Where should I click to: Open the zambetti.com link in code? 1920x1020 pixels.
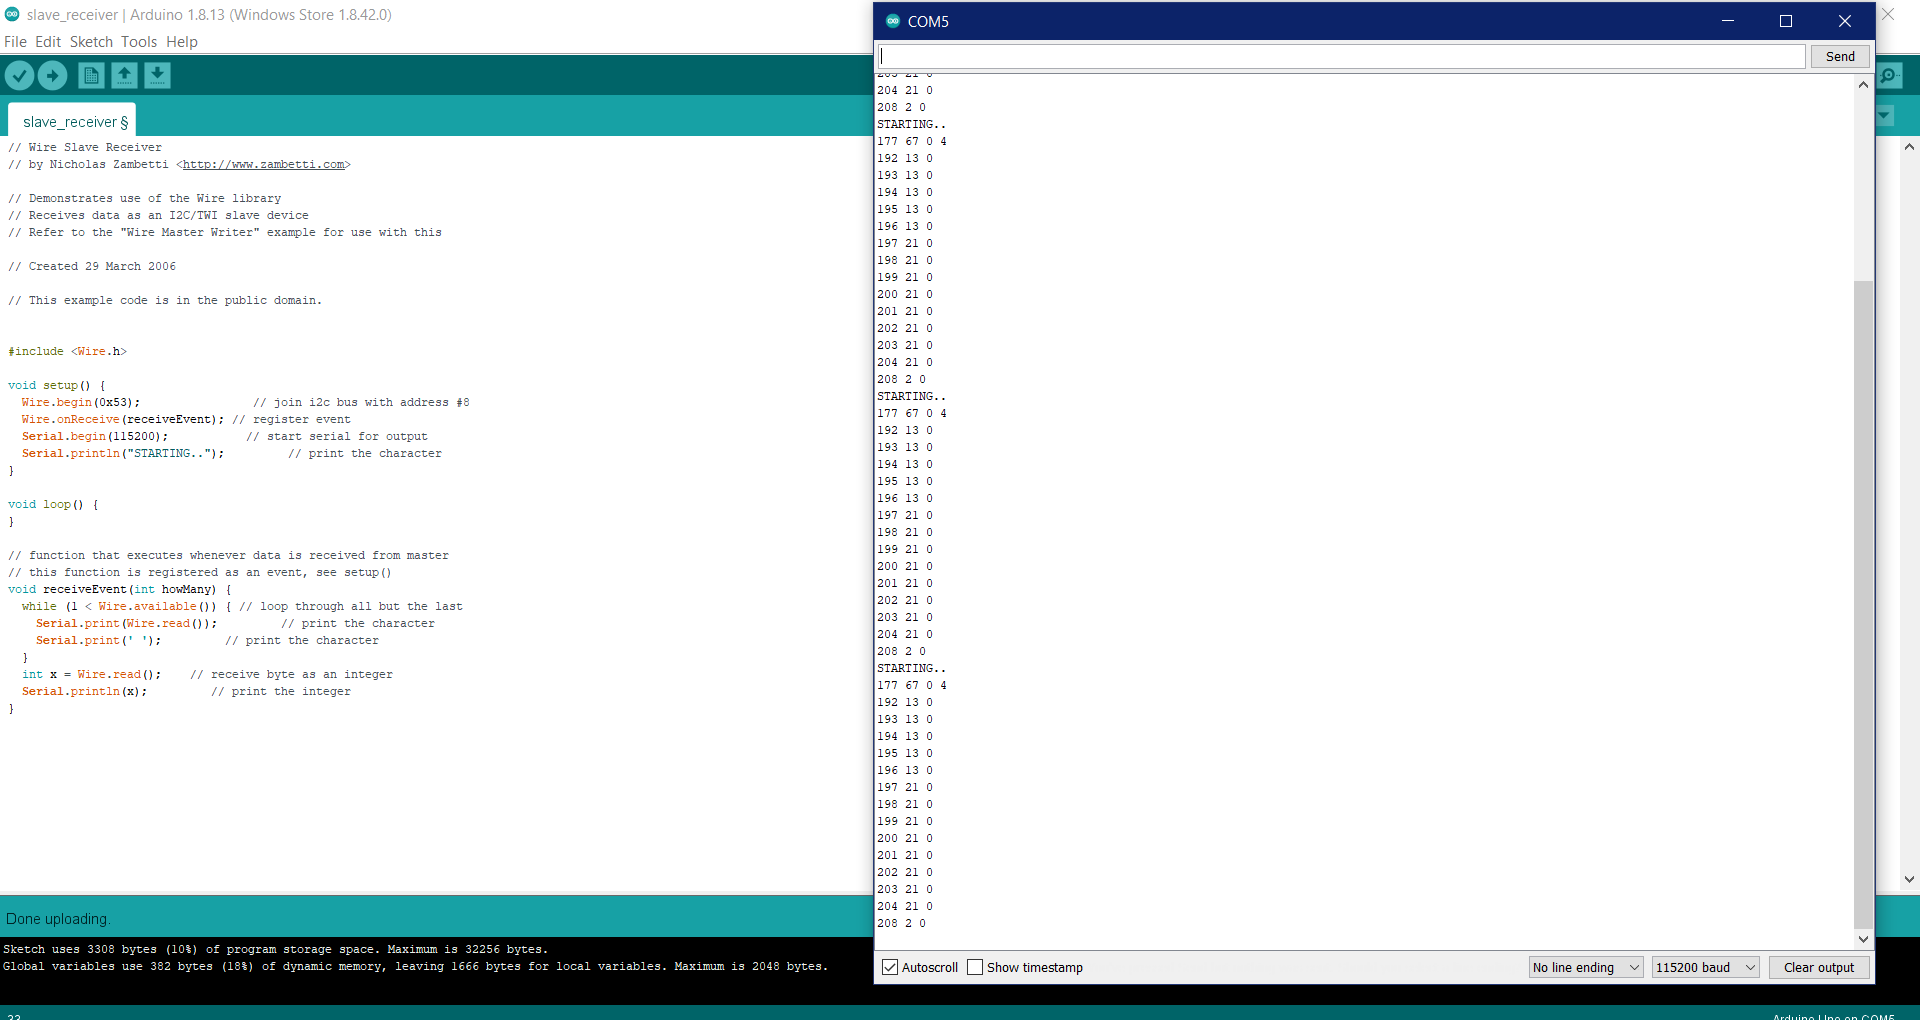264,165
